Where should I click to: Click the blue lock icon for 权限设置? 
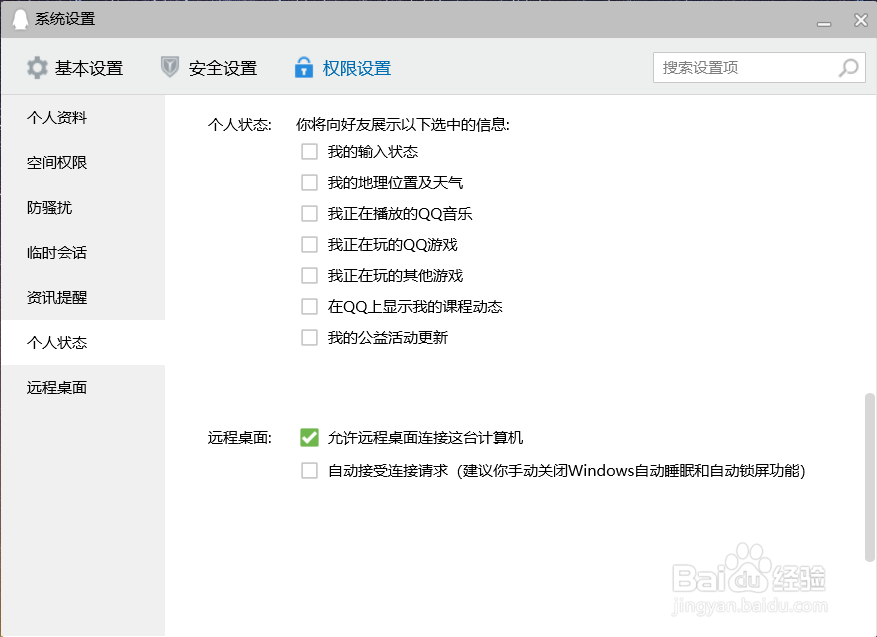pyautogui.click(x=304, y=67)
